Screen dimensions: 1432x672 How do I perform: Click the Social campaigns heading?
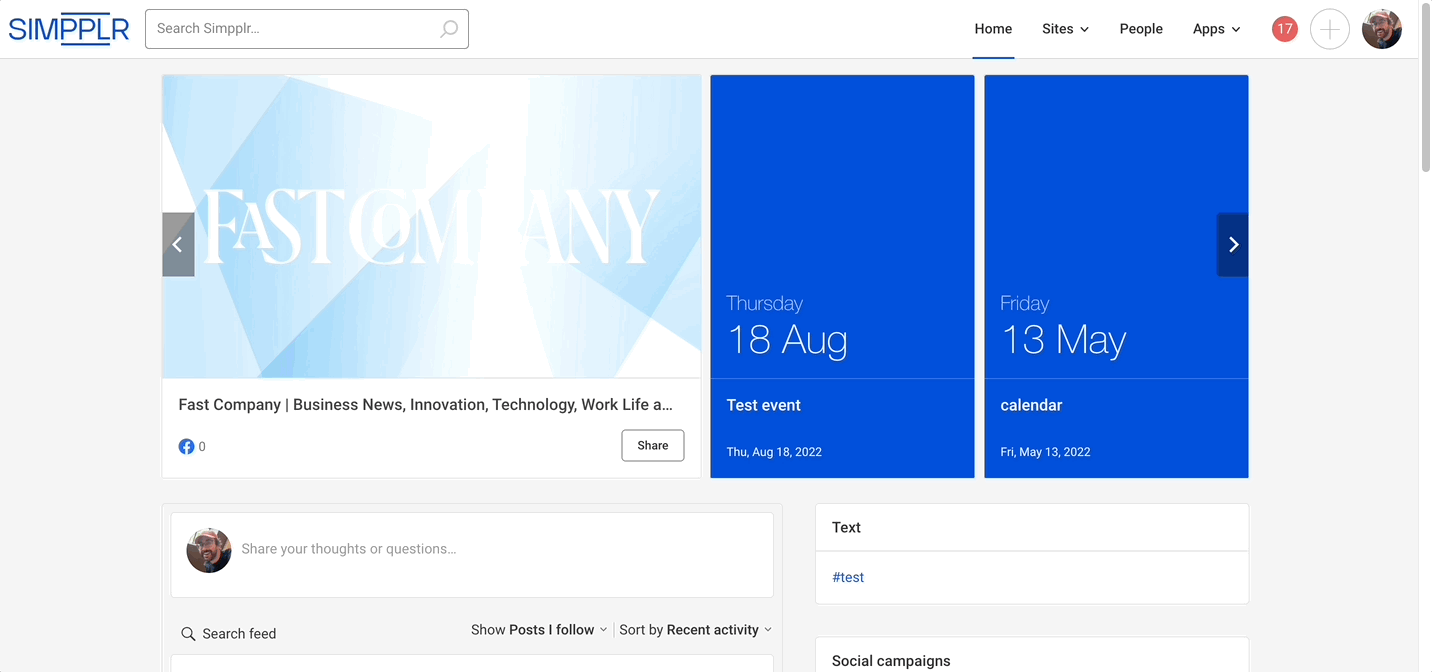pos(891,661)
